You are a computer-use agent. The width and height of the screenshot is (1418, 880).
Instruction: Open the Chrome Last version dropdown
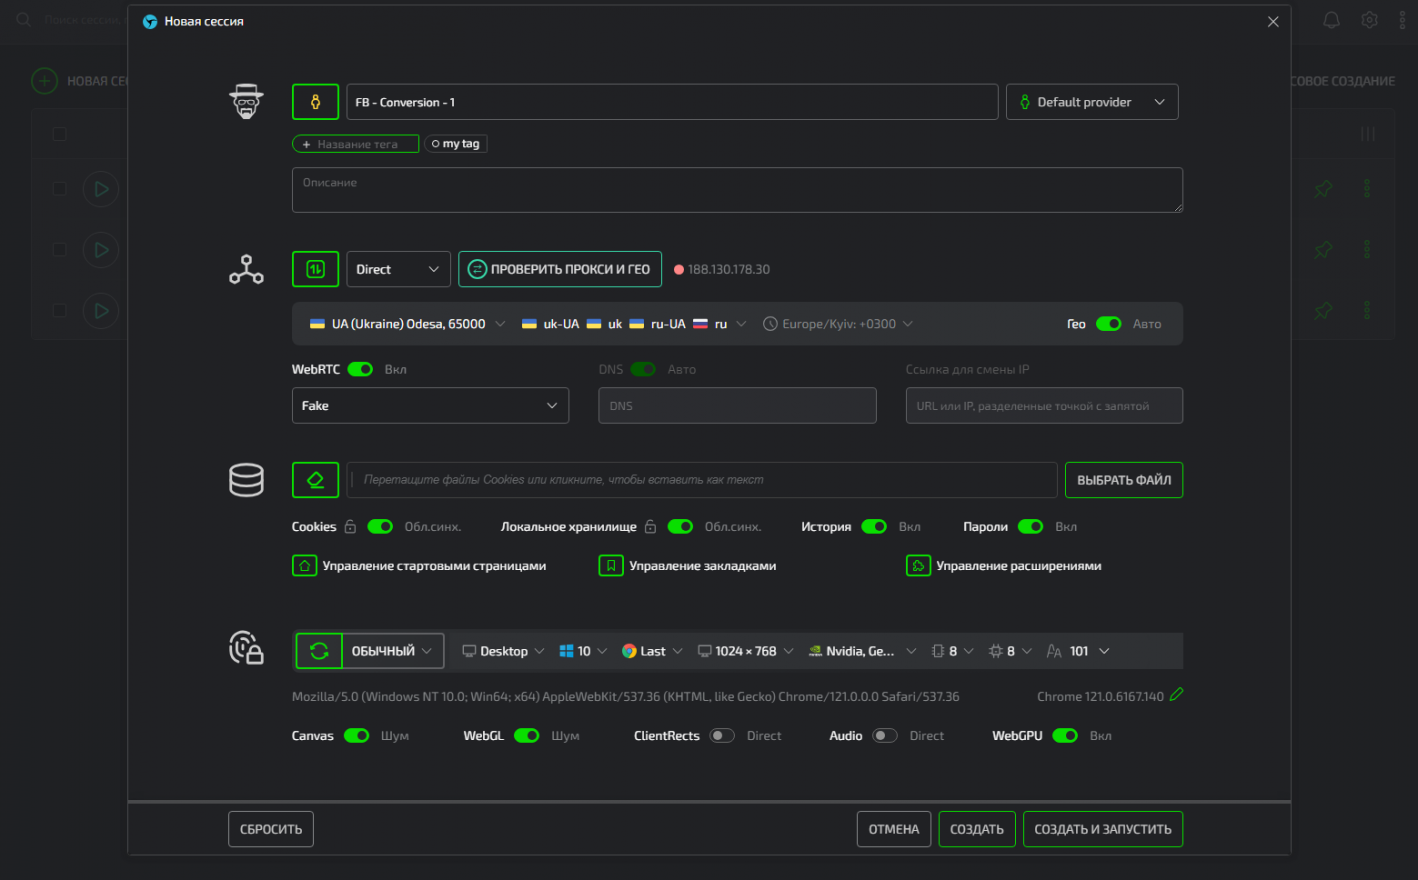[x=652, y=651]
